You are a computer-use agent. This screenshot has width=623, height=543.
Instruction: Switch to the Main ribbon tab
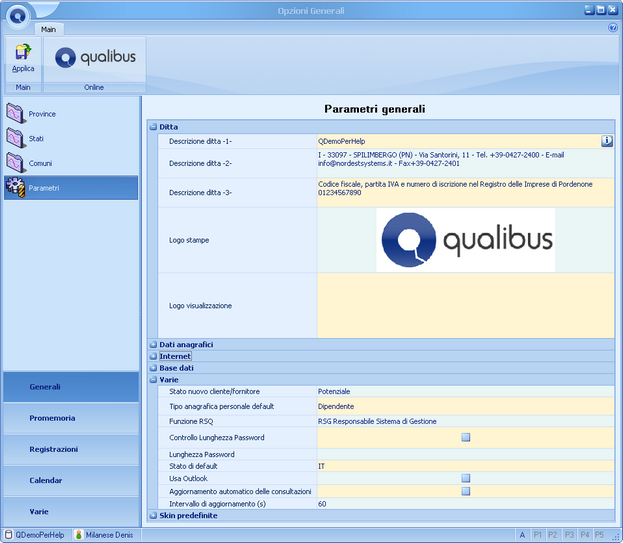48,29
